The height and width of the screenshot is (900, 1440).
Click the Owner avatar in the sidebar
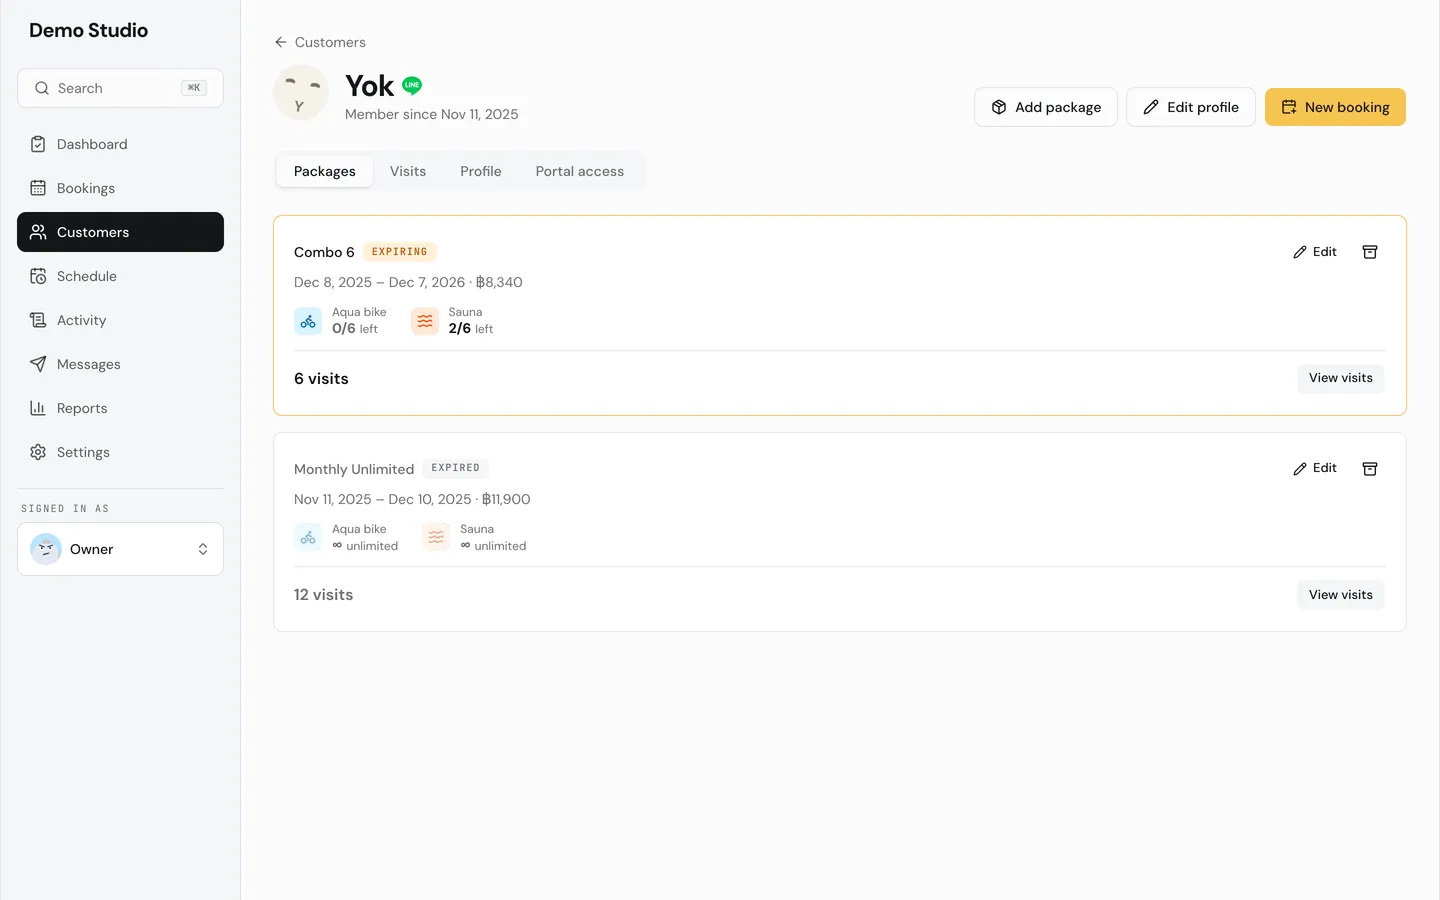pyautogui.click(x=46, y=549)
